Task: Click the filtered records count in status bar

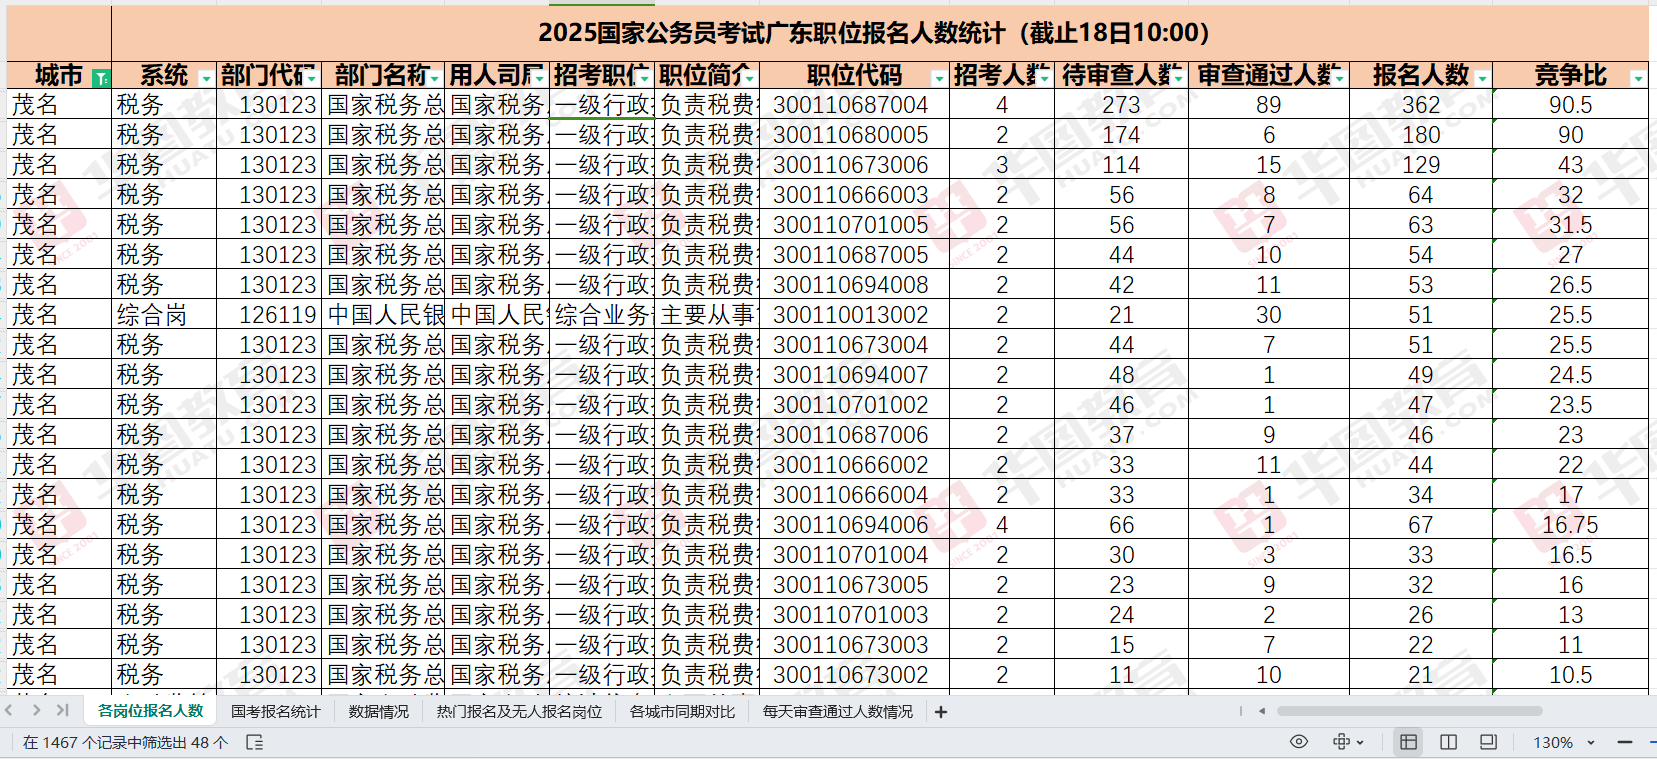Action: (125, 742)
